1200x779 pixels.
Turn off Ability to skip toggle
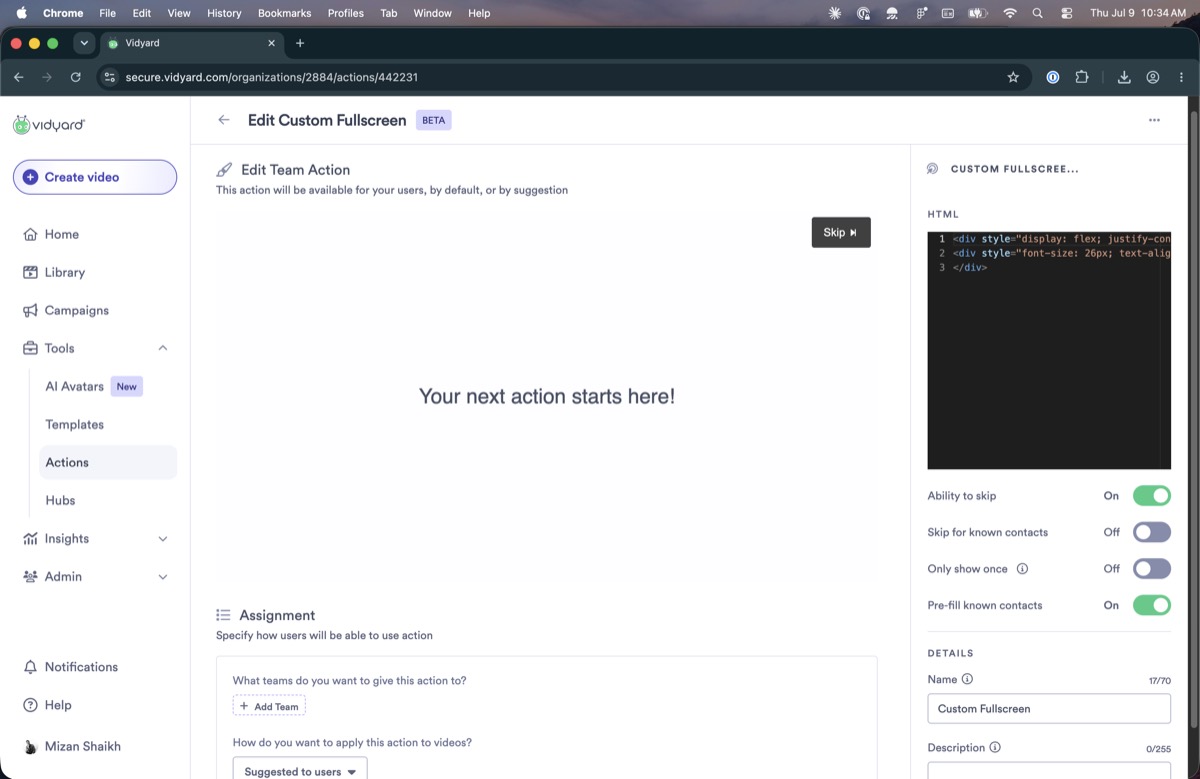point(1151,496)
